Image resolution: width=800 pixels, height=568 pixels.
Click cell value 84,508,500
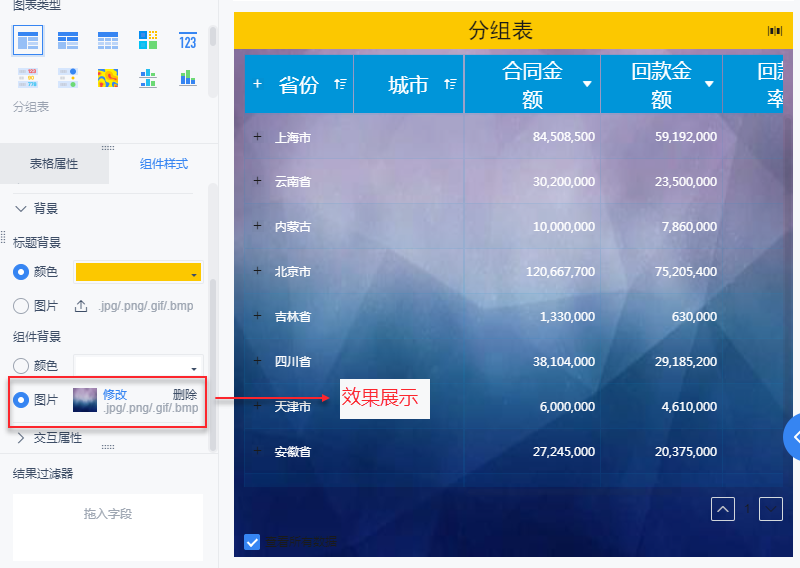click(x=564, y=137)
